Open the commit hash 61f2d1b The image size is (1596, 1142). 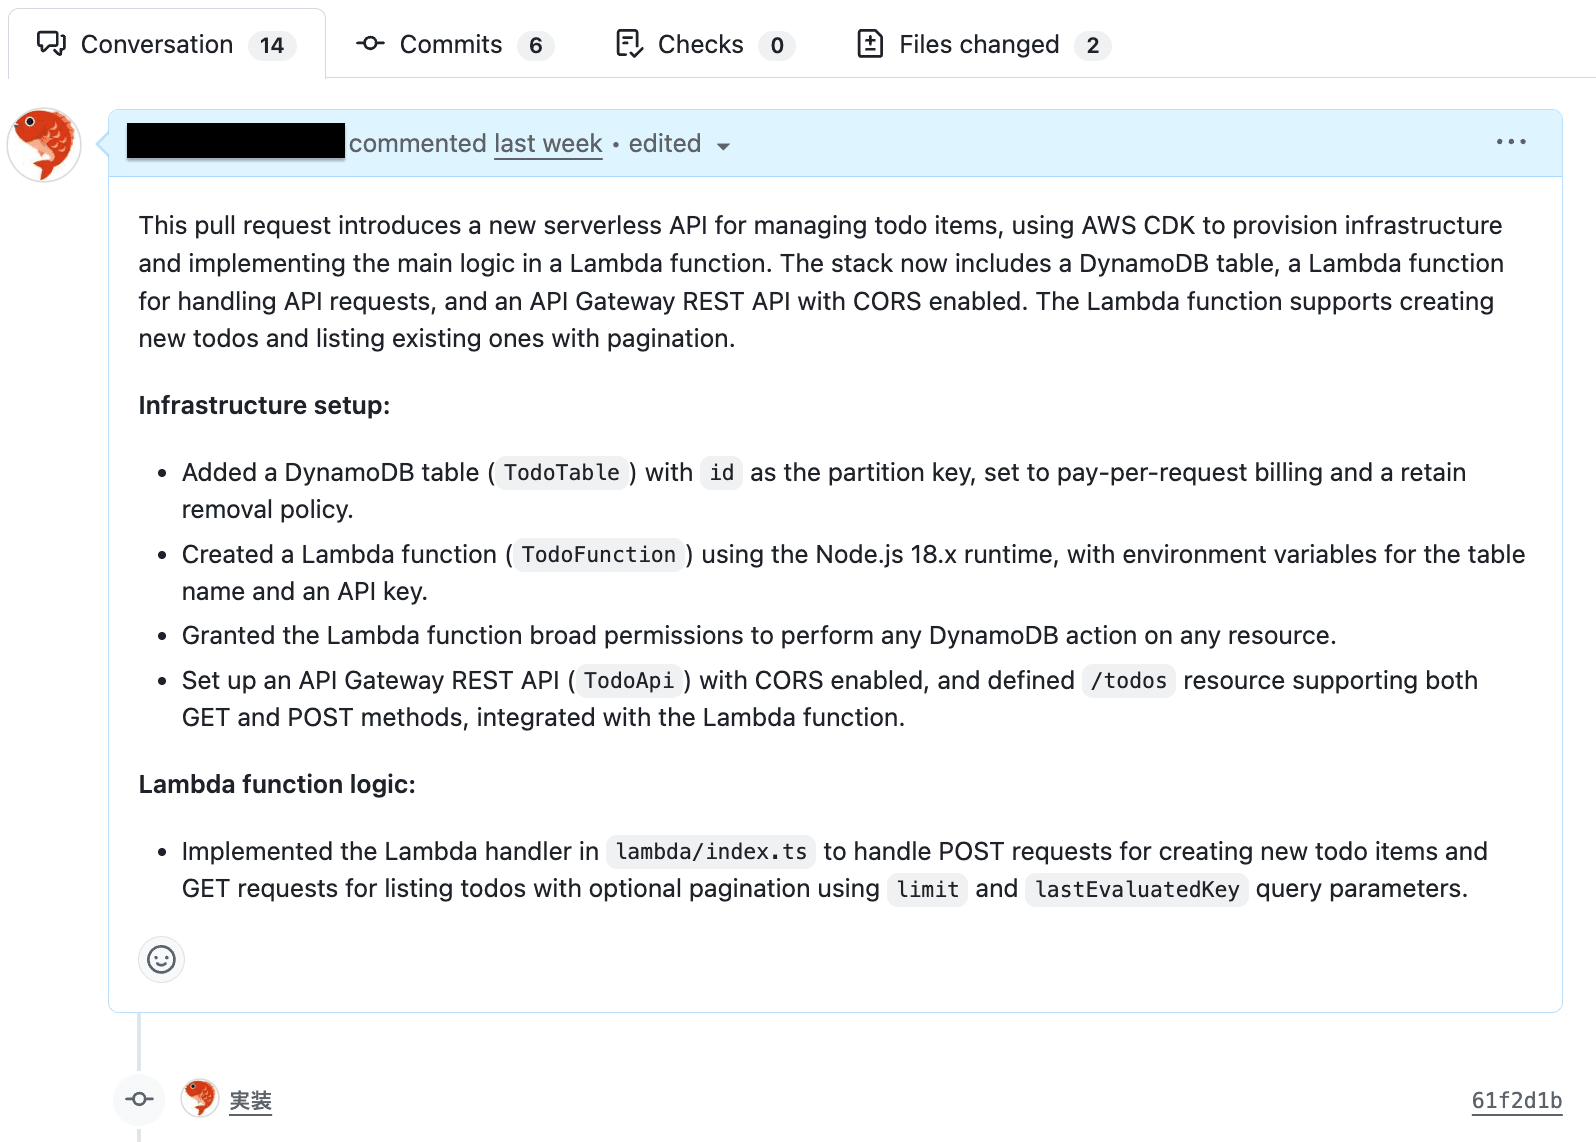(x=1516, y=1101)
